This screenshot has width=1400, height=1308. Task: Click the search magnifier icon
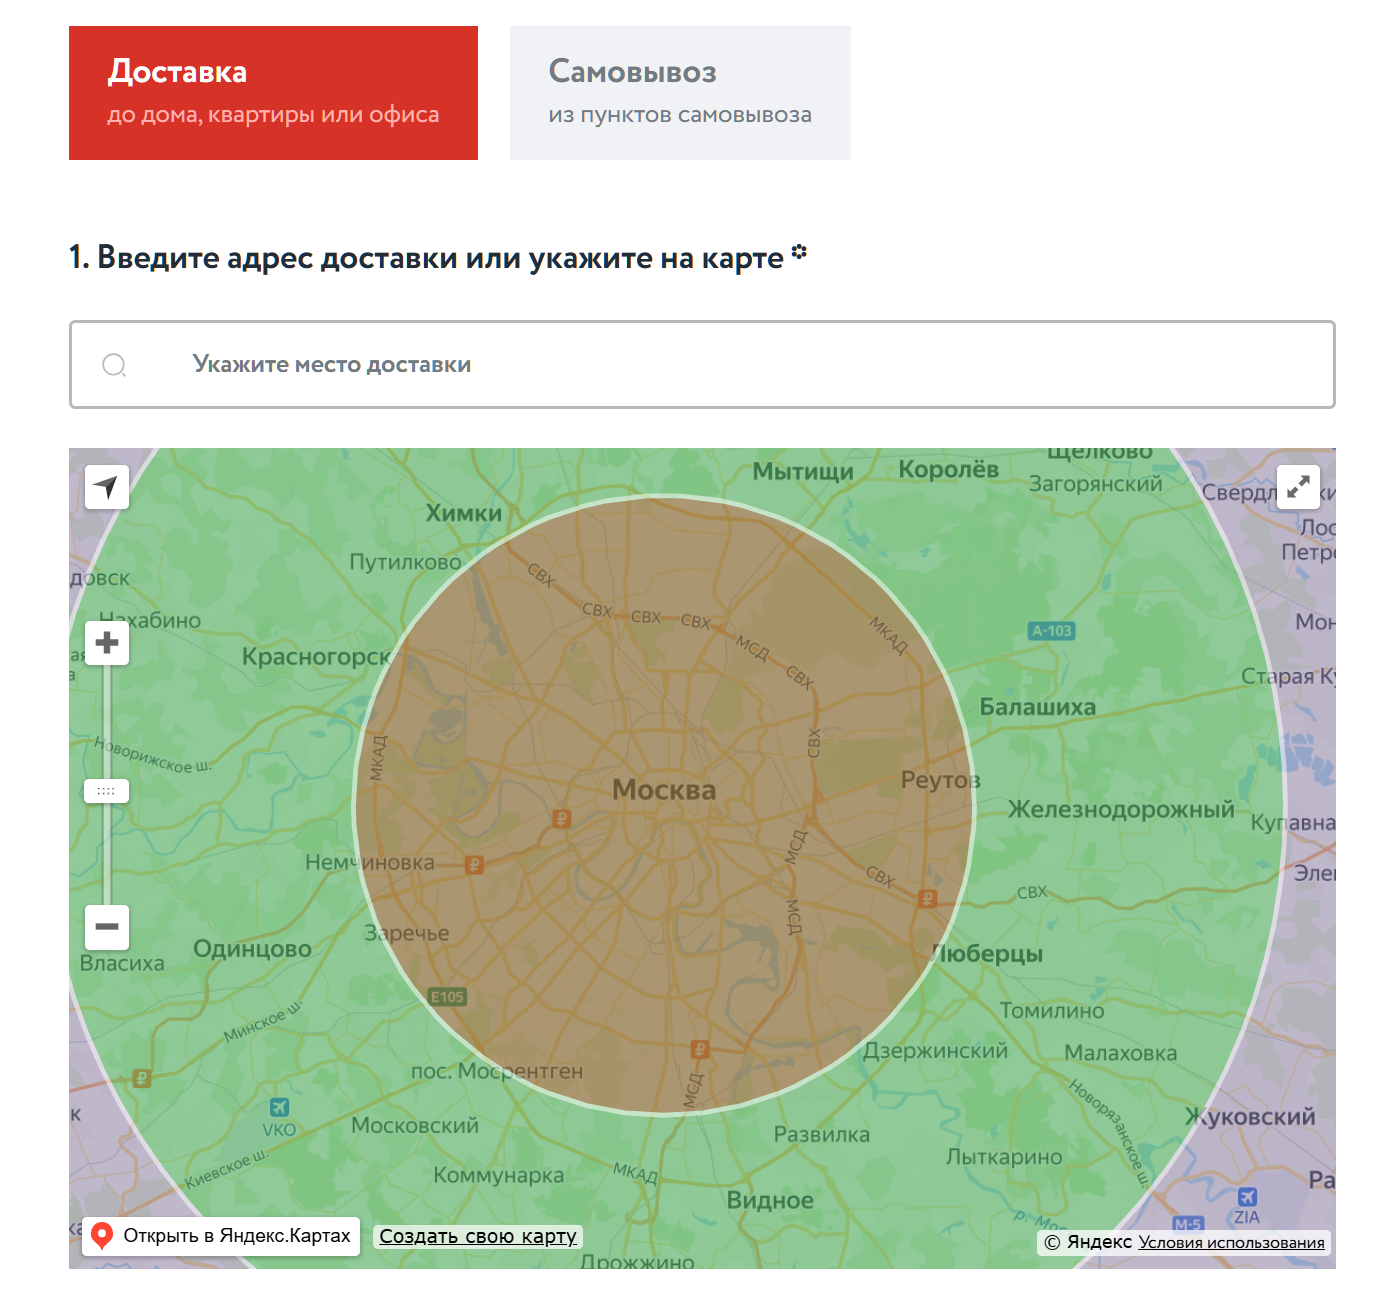click(x=114, y=365)
